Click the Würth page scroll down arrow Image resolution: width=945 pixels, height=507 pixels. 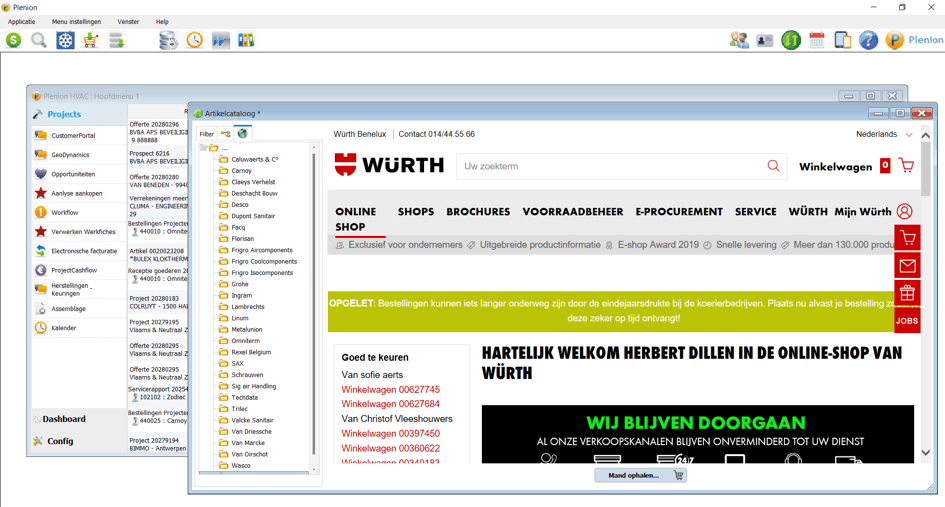(x=926, y=452)
